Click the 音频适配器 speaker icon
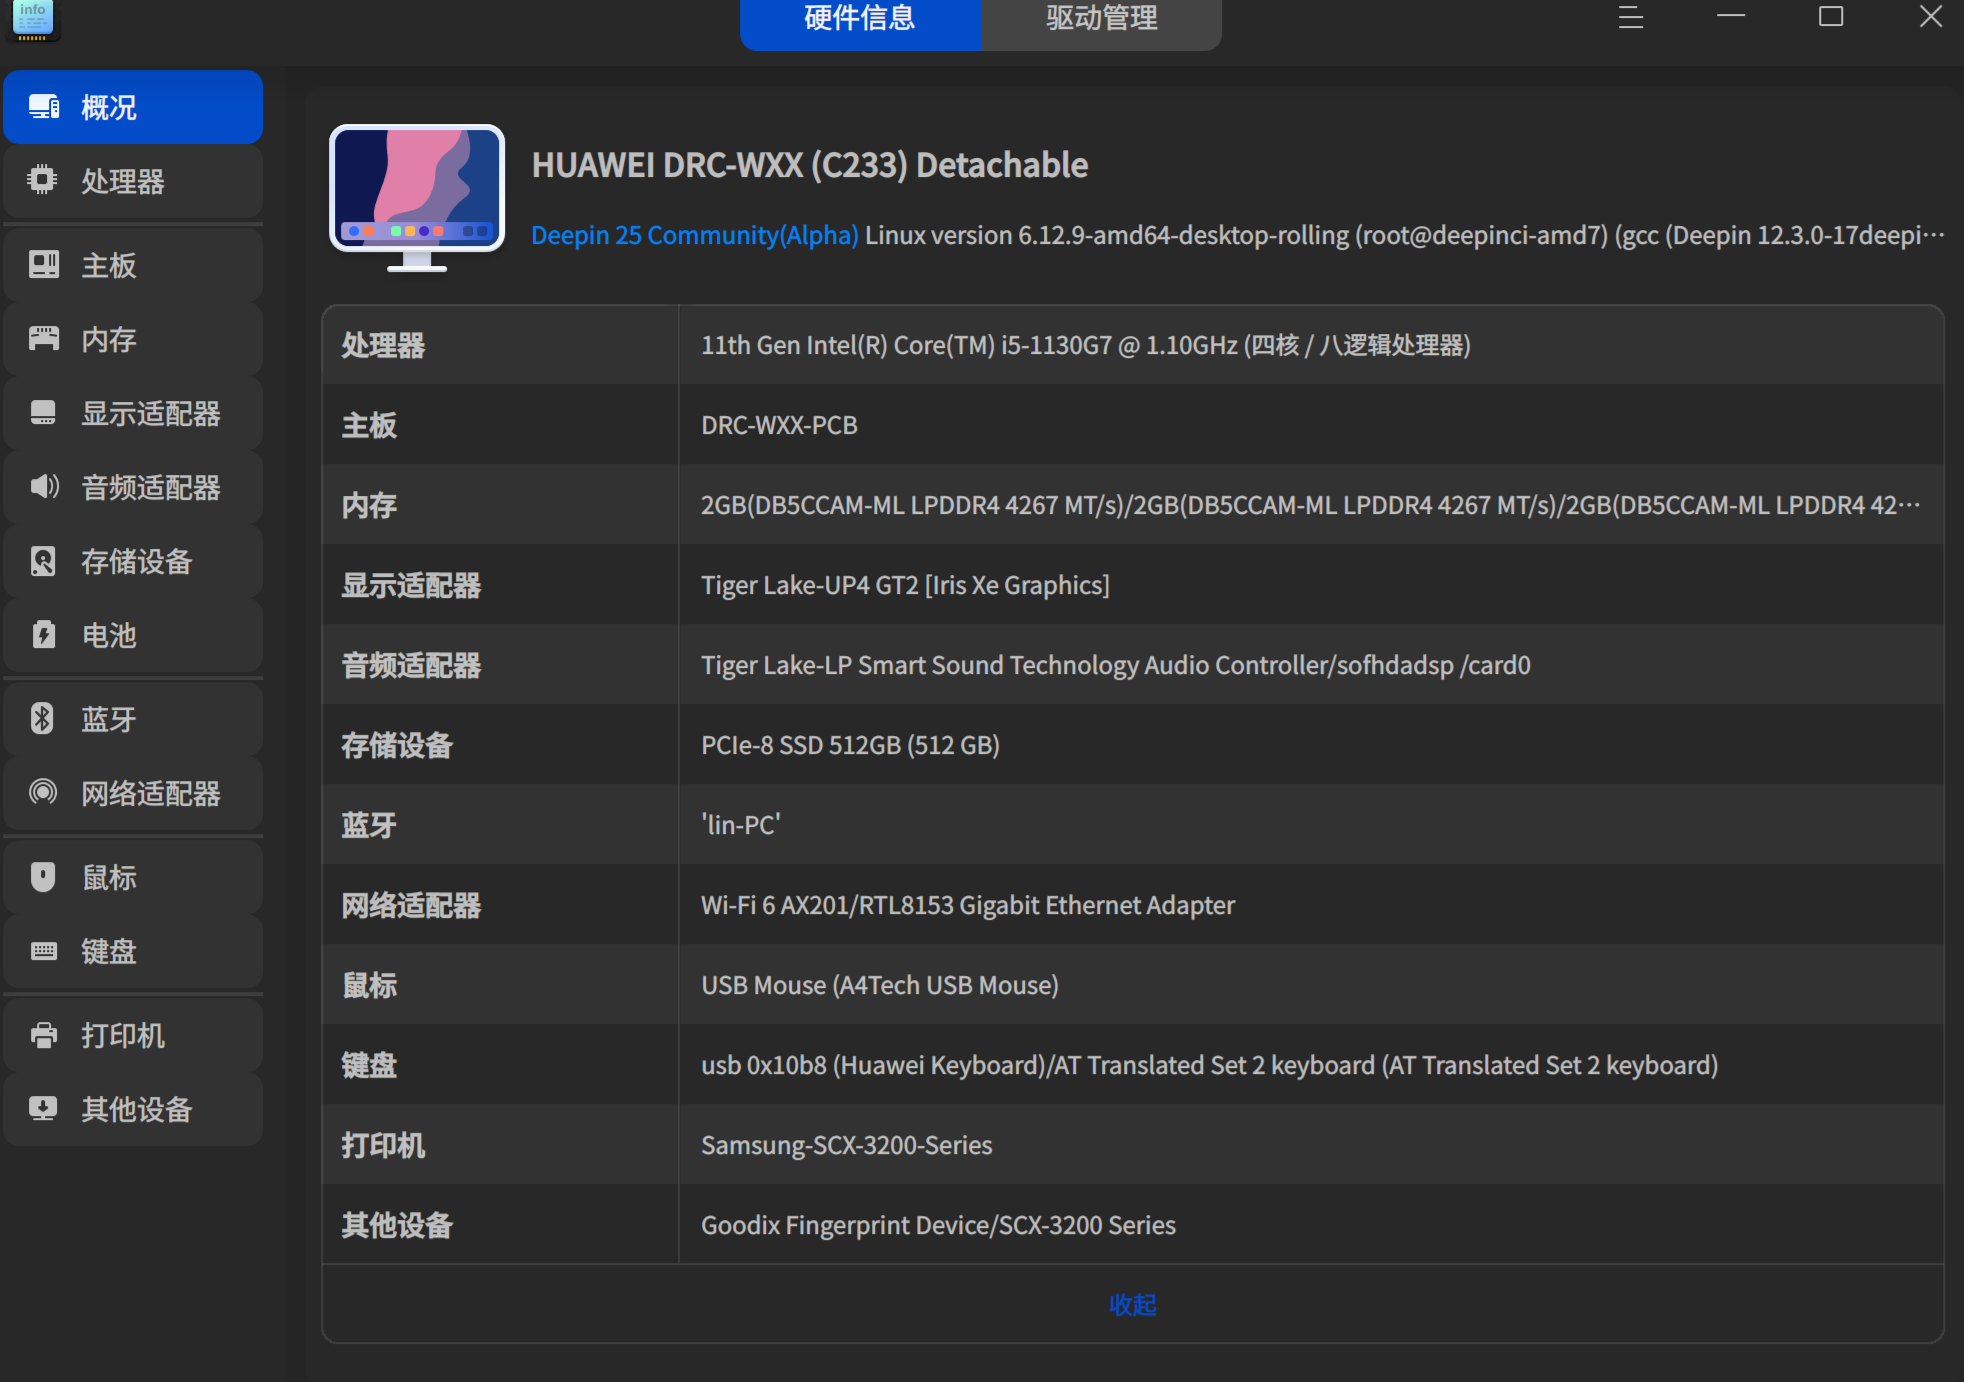This screenshot has width=1964, height=1382. (x=44, y=486)
